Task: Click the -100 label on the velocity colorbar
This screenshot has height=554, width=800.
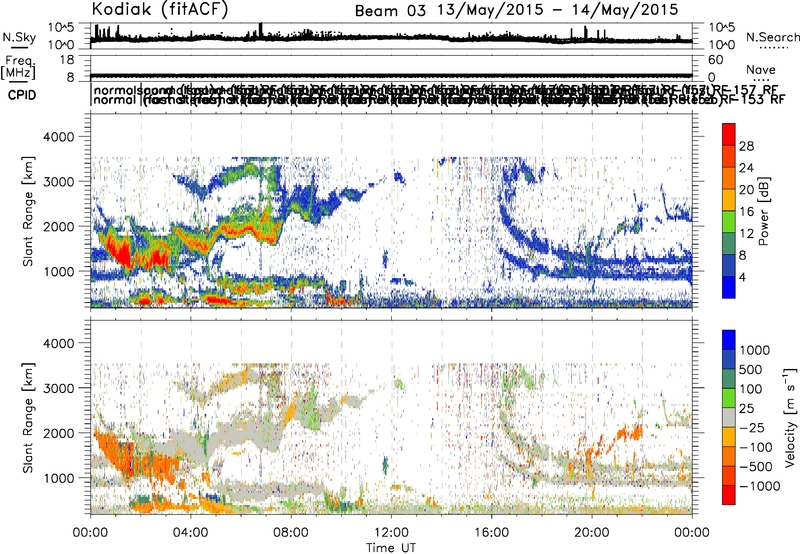Action: coord(756,447)
